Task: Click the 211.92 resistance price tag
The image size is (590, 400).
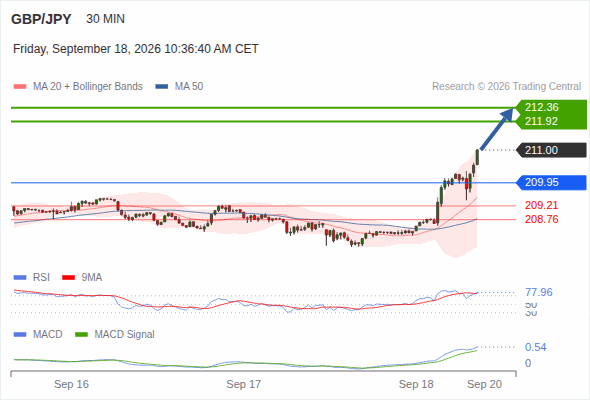Action: 542,121
